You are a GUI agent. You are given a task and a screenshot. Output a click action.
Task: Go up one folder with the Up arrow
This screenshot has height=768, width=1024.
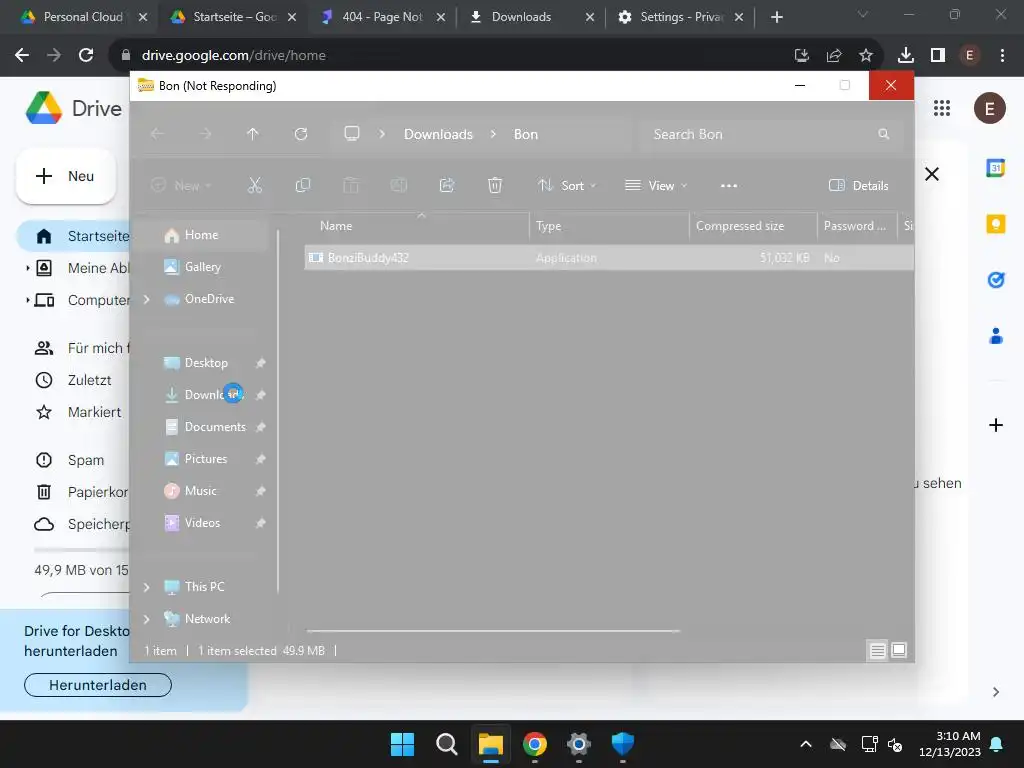(253, 134)
